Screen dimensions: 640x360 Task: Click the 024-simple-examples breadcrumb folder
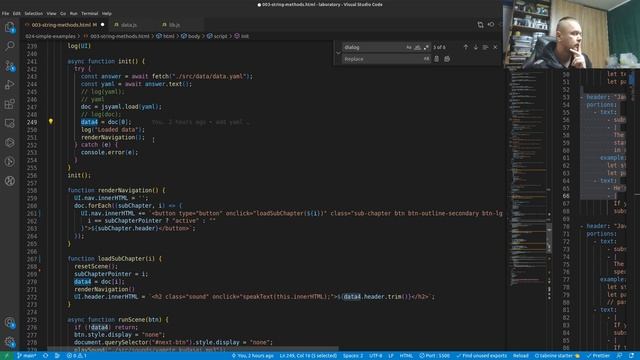coord(51,36)
